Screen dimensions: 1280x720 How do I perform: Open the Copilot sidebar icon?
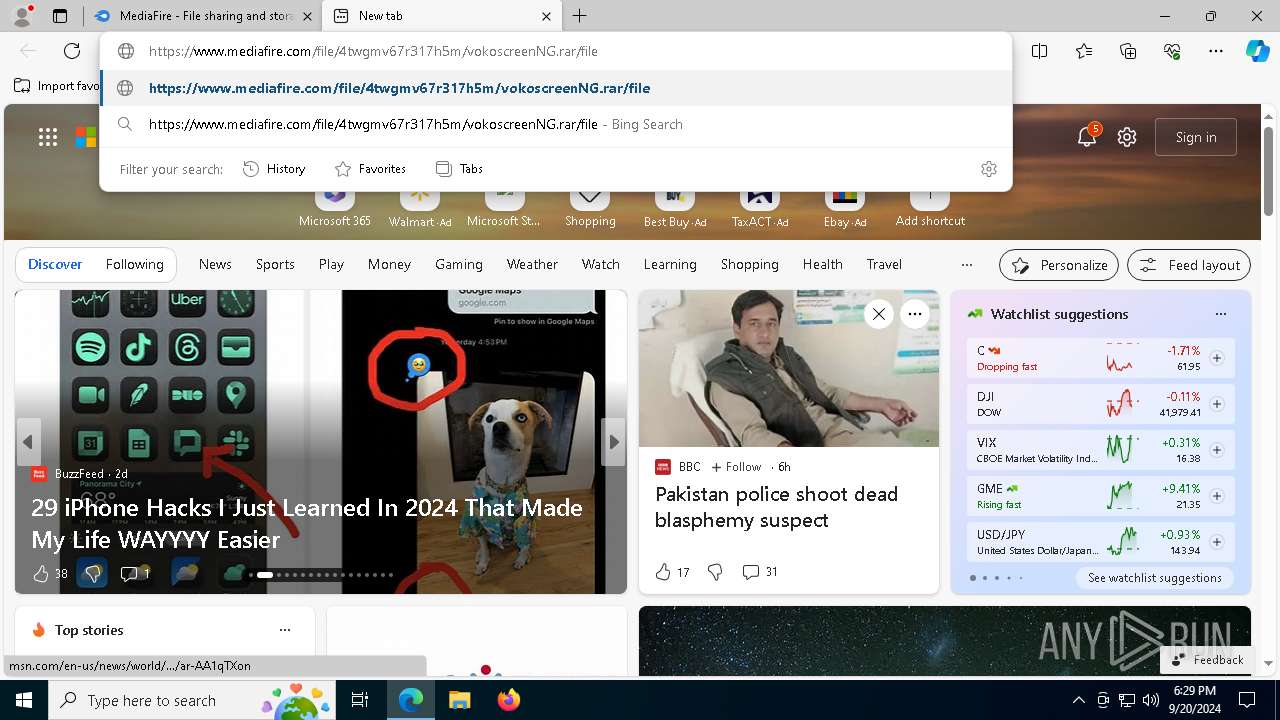1258,51
